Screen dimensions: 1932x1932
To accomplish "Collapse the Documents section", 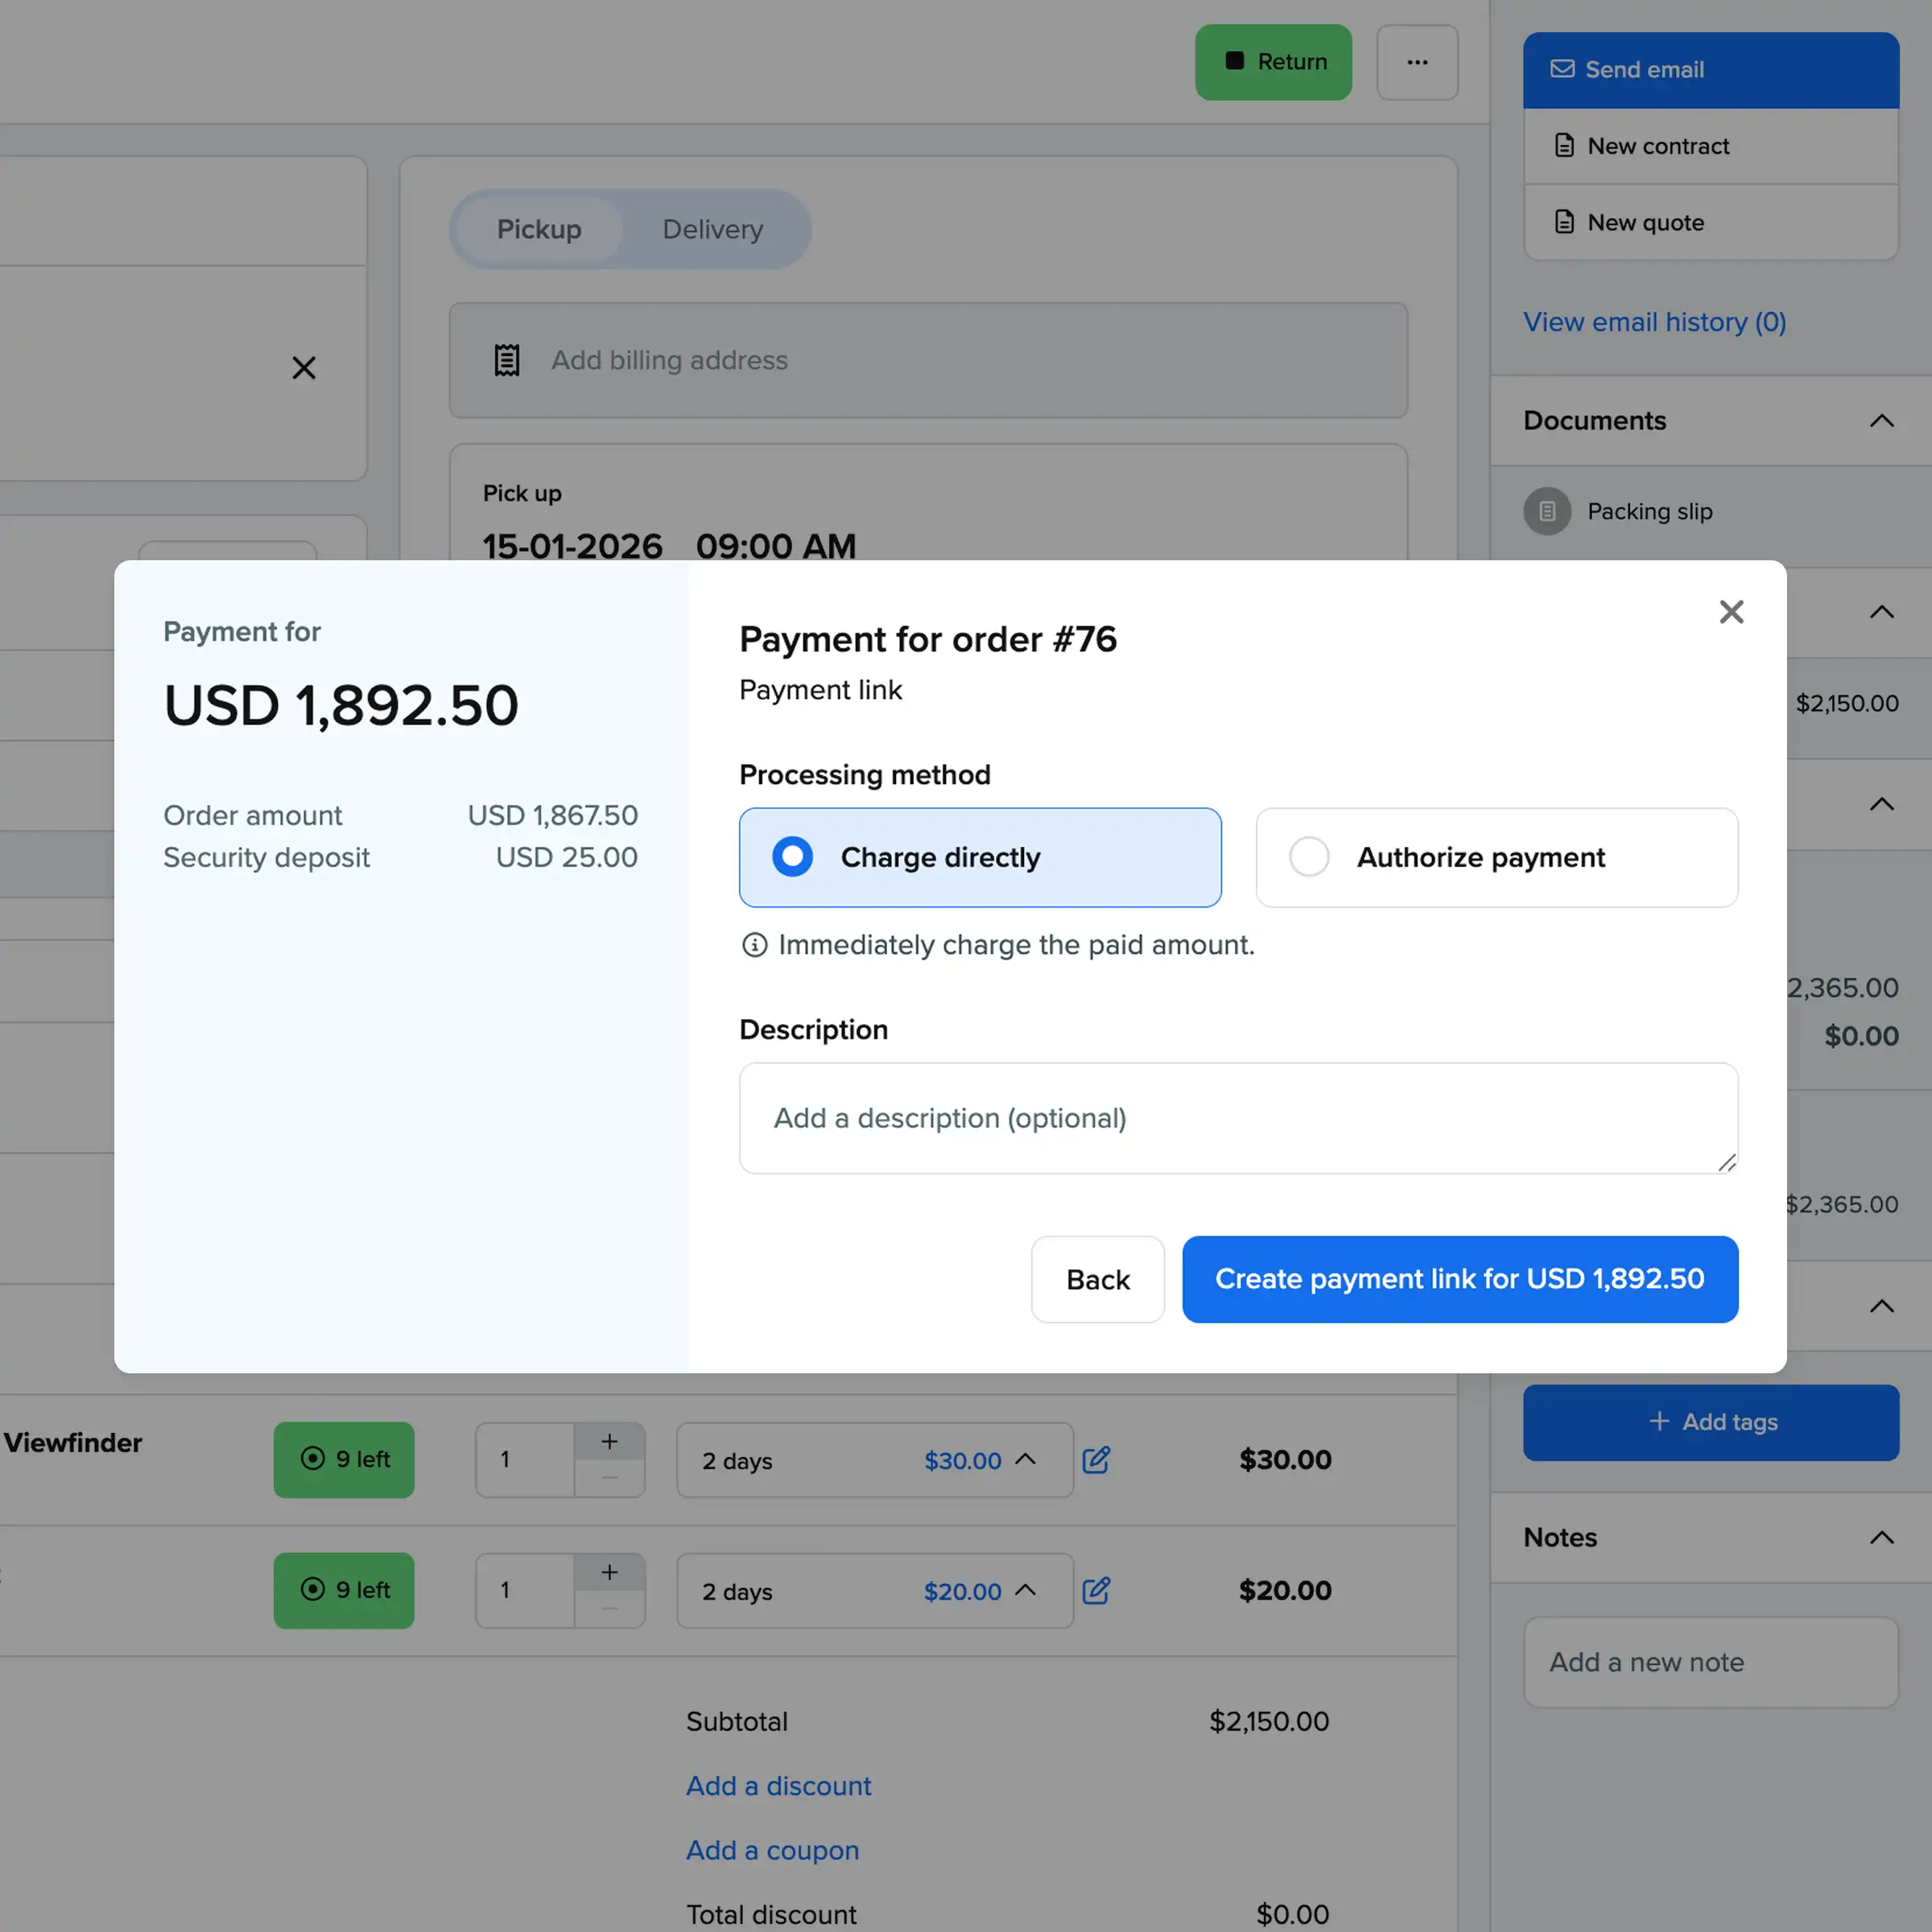I will point(1881,420).
